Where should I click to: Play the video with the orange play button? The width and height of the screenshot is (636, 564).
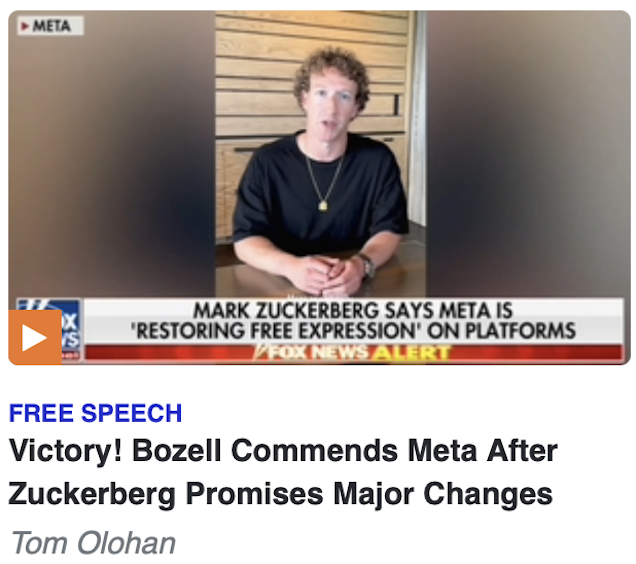(x=35, y=337)
